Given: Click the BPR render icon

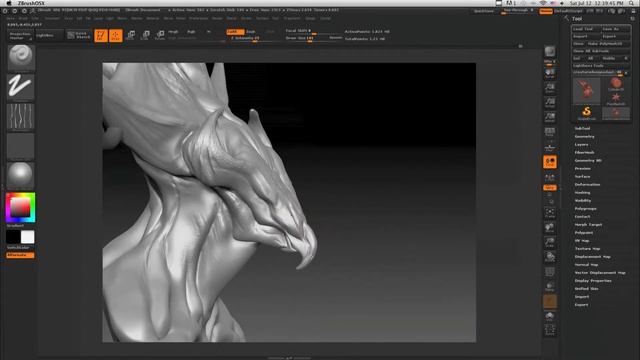Looking at the screenshot, I should [550, 52].
